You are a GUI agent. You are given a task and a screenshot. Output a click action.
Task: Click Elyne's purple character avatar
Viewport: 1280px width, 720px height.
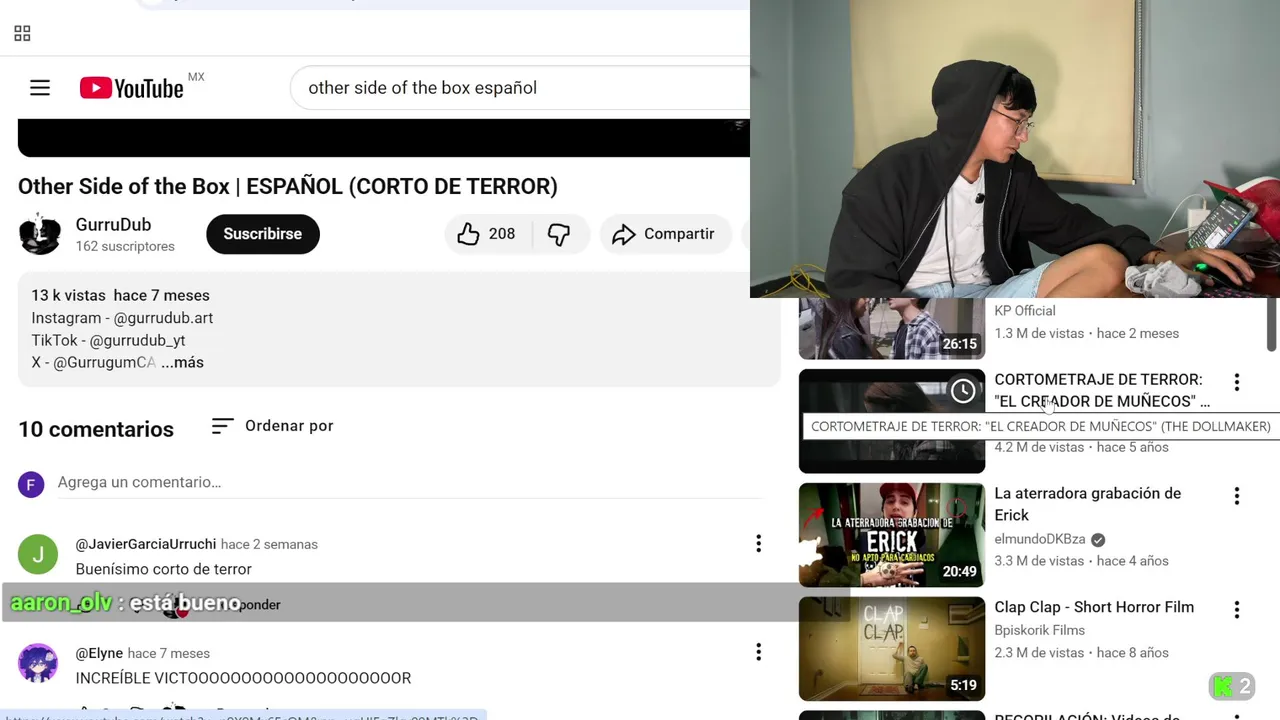click(x=38, y=663)
